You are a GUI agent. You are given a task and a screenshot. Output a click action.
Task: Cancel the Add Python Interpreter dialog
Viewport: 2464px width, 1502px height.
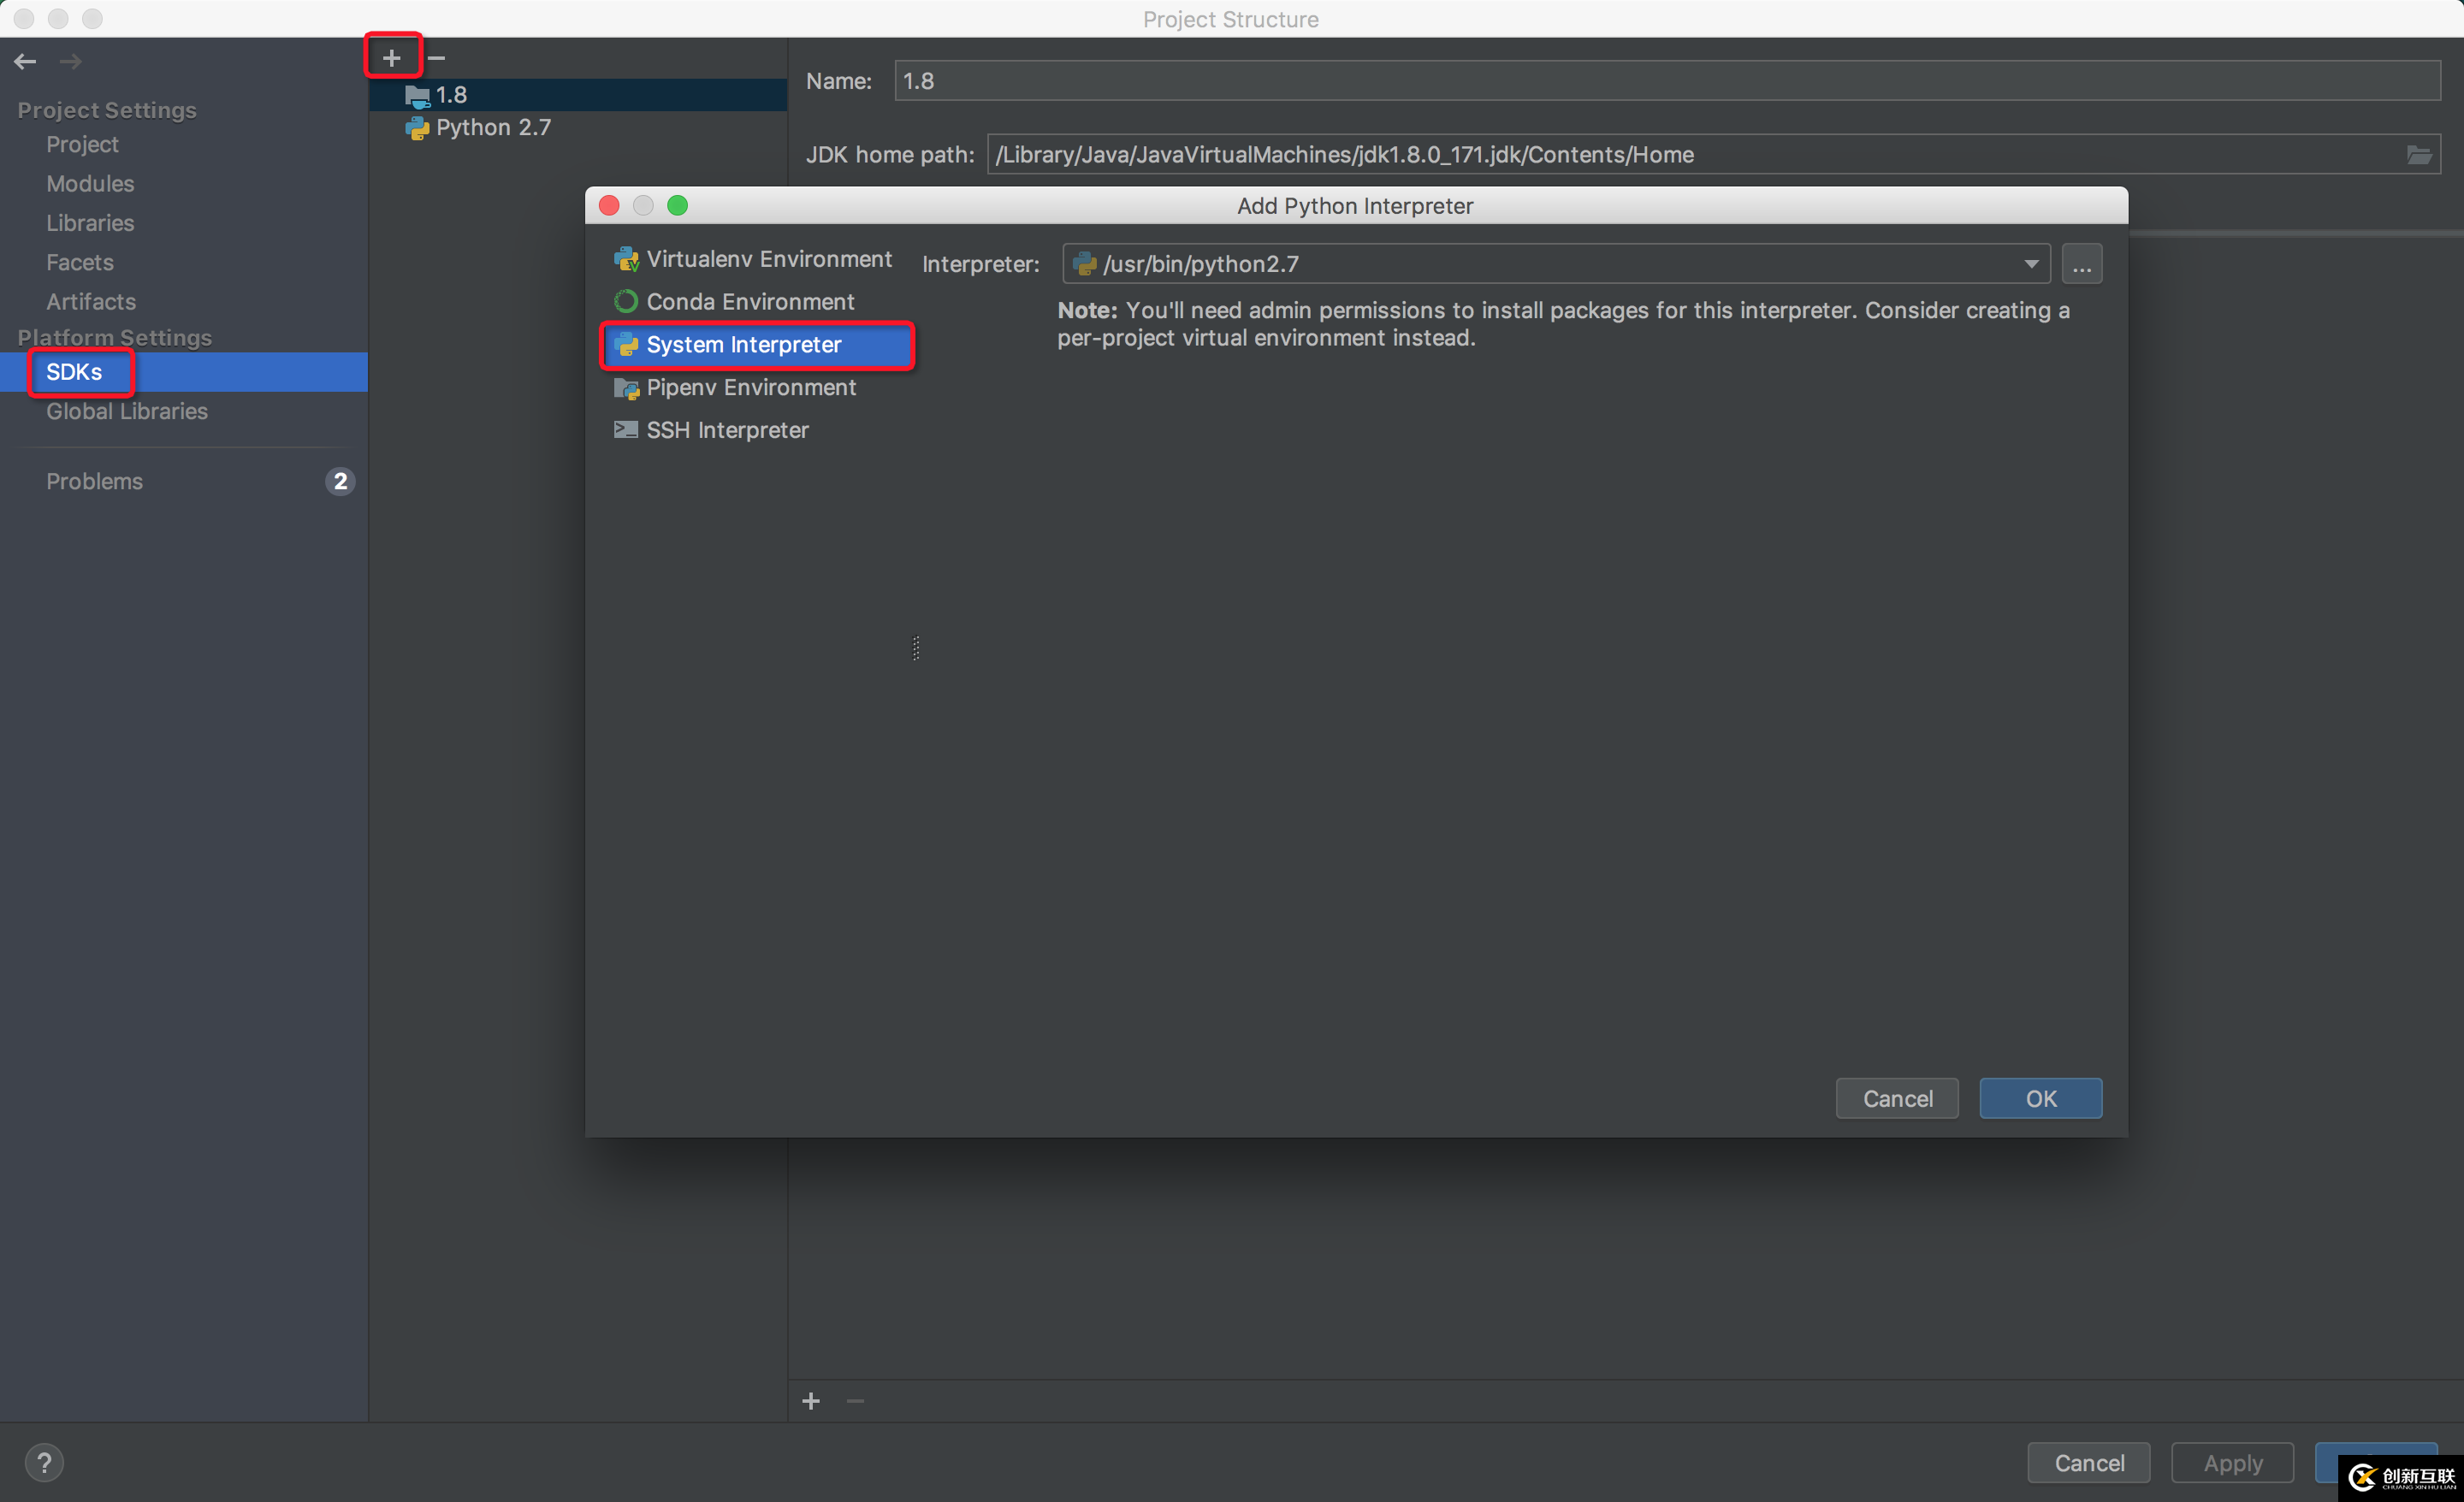tap(1897, 1098)
